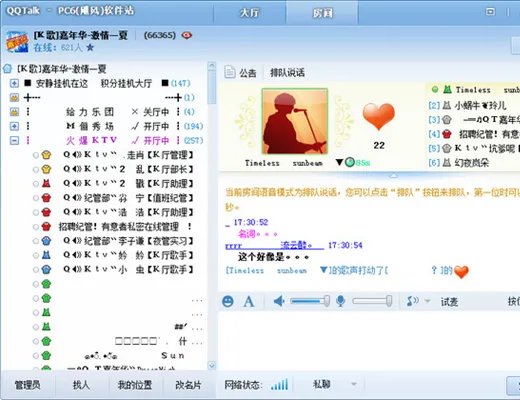The width and height of the screenshot is (520, 400).
Task: Click the red eye icon beside 66365
Action: (x=187, y=35)
